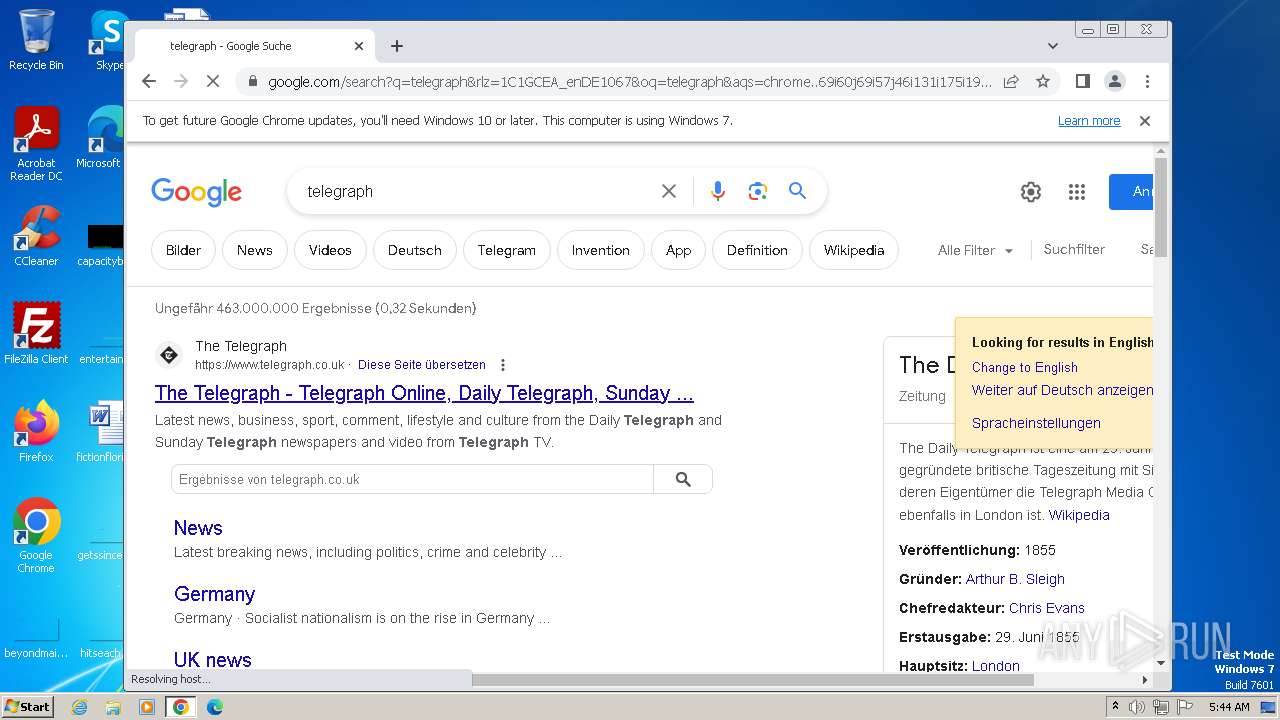
Task: Open Recycle Bin on desktop
Action: [x=36, y=40]
